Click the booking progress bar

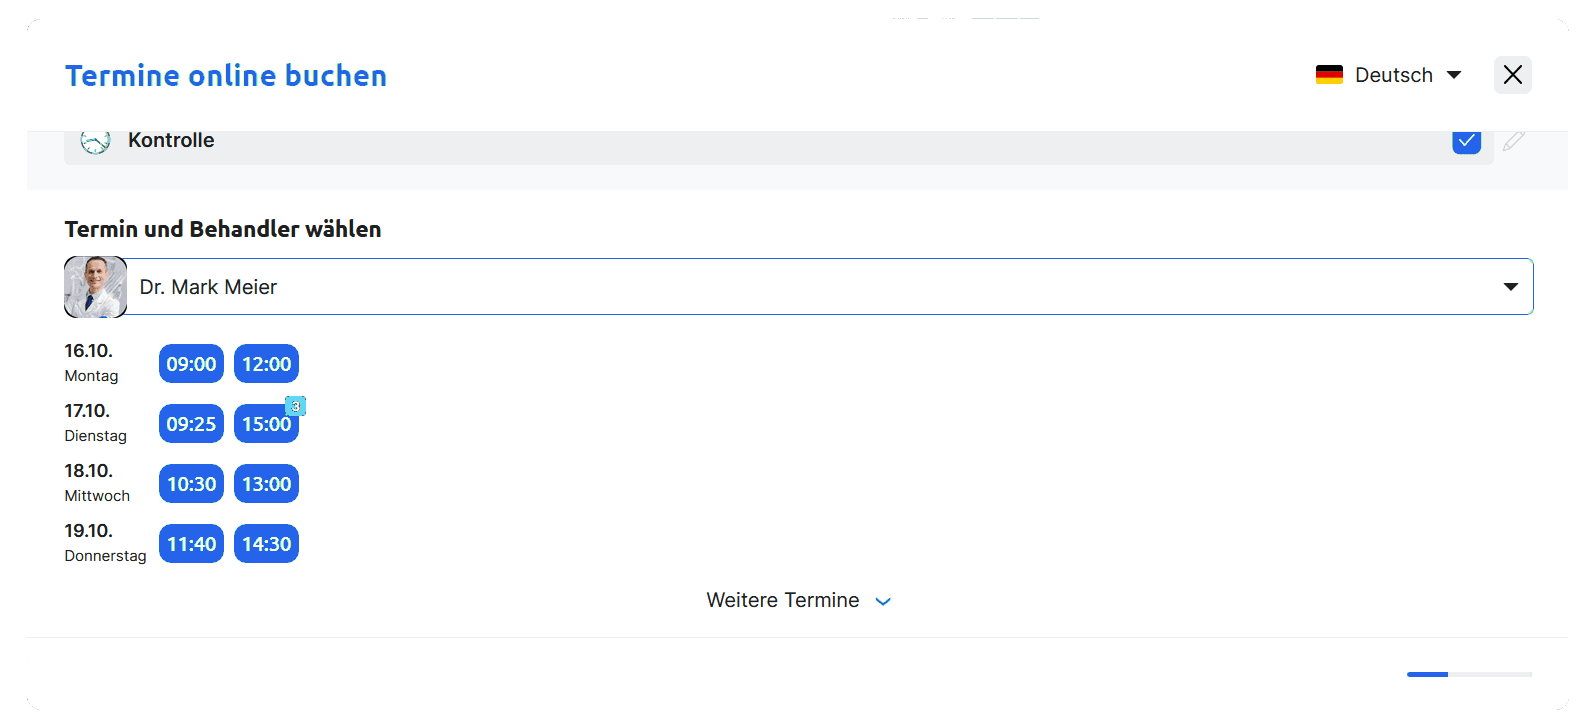pyautogui.click(x=1468, y=675)
